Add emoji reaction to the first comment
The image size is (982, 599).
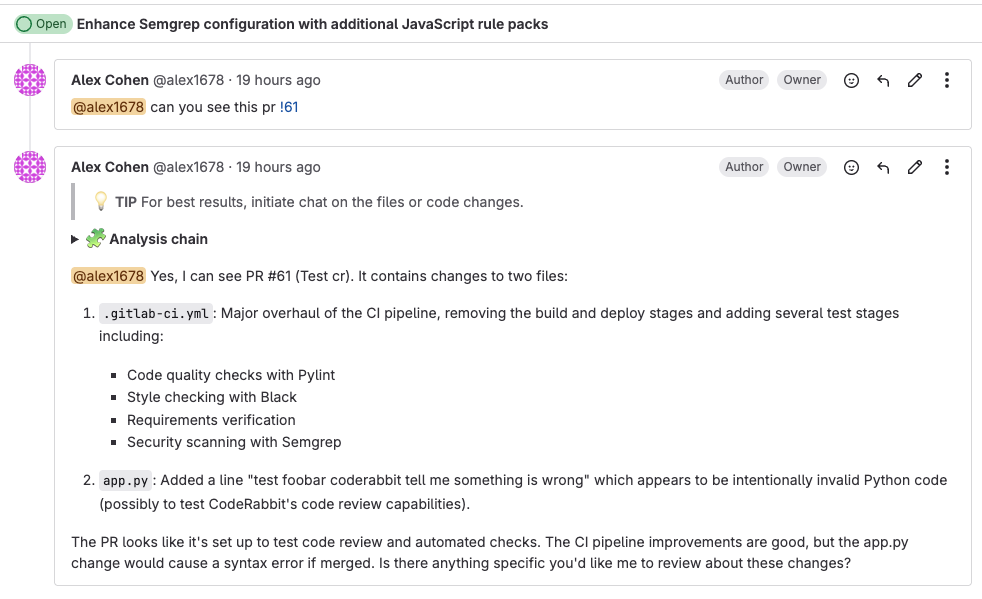pyautogui.click(x=851, y=80)
